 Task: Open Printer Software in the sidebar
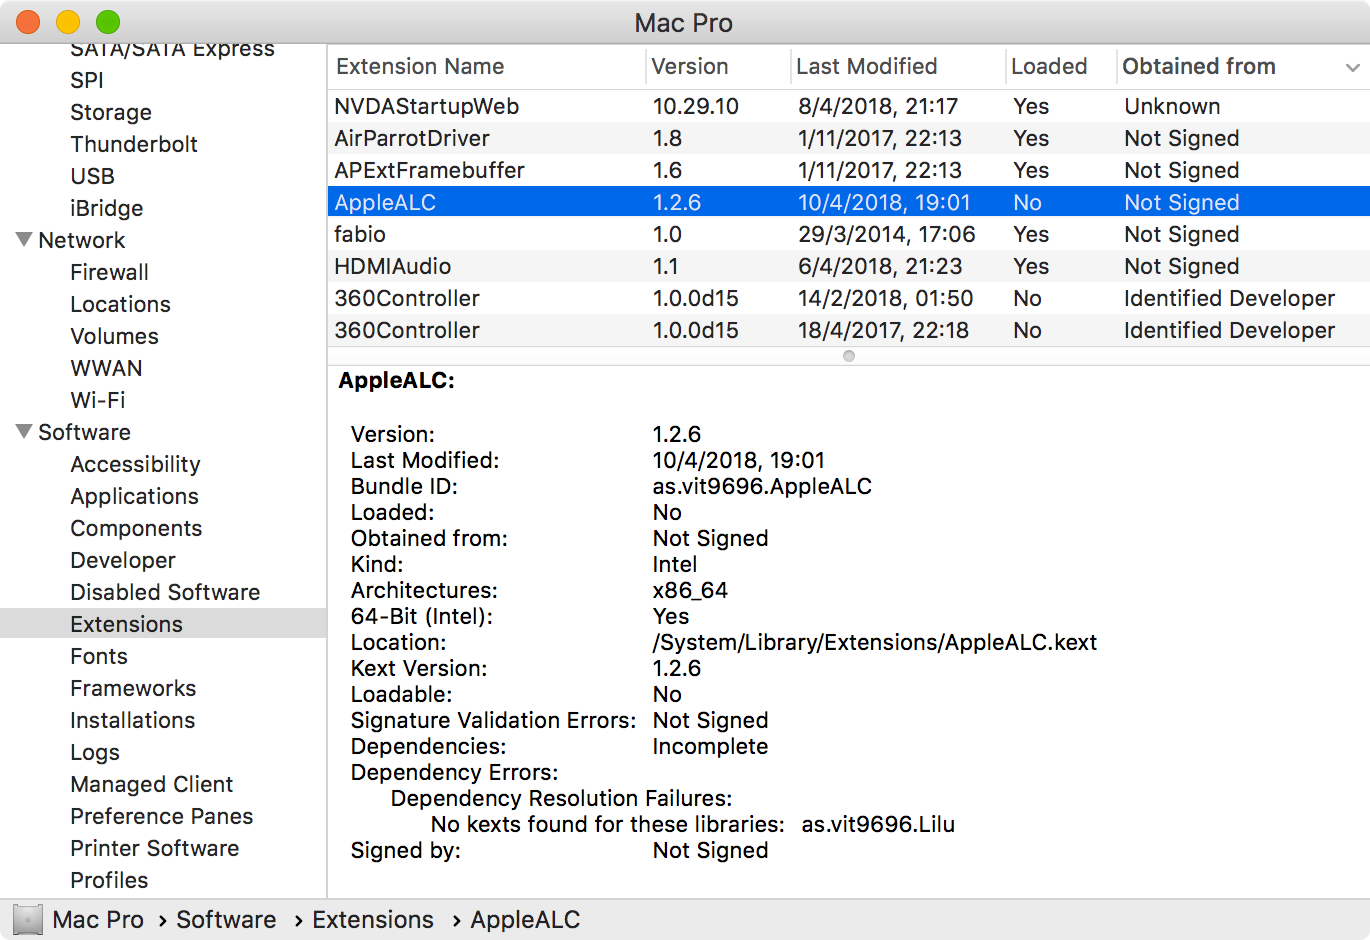click(x=154, y=848)
